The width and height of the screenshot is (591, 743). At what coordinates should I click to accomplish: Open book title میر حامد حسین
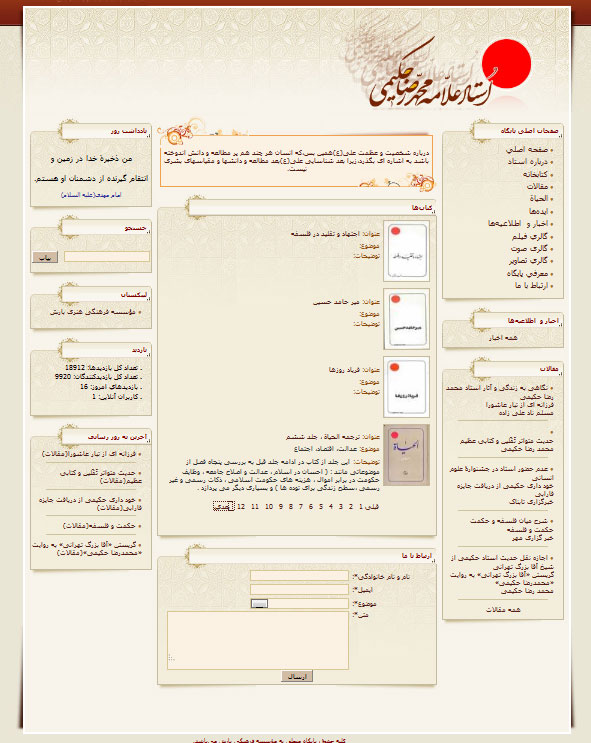click(336, 302)
